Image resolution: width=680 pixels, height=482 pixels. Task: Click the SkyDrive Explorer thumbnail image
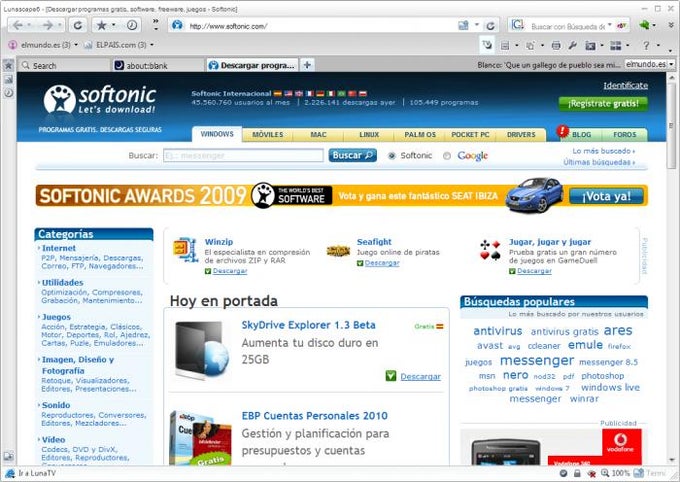pos(202,351)
